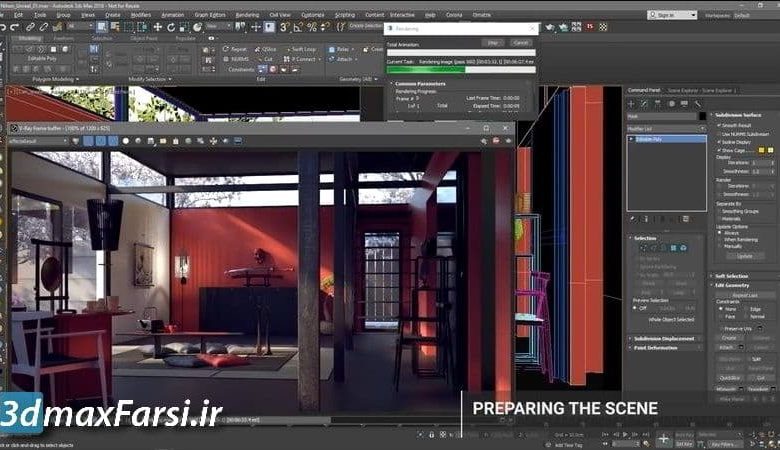The width and height of the screenshot is (780, 450).
Task: Select Manually update option
Action: [720, 246]
